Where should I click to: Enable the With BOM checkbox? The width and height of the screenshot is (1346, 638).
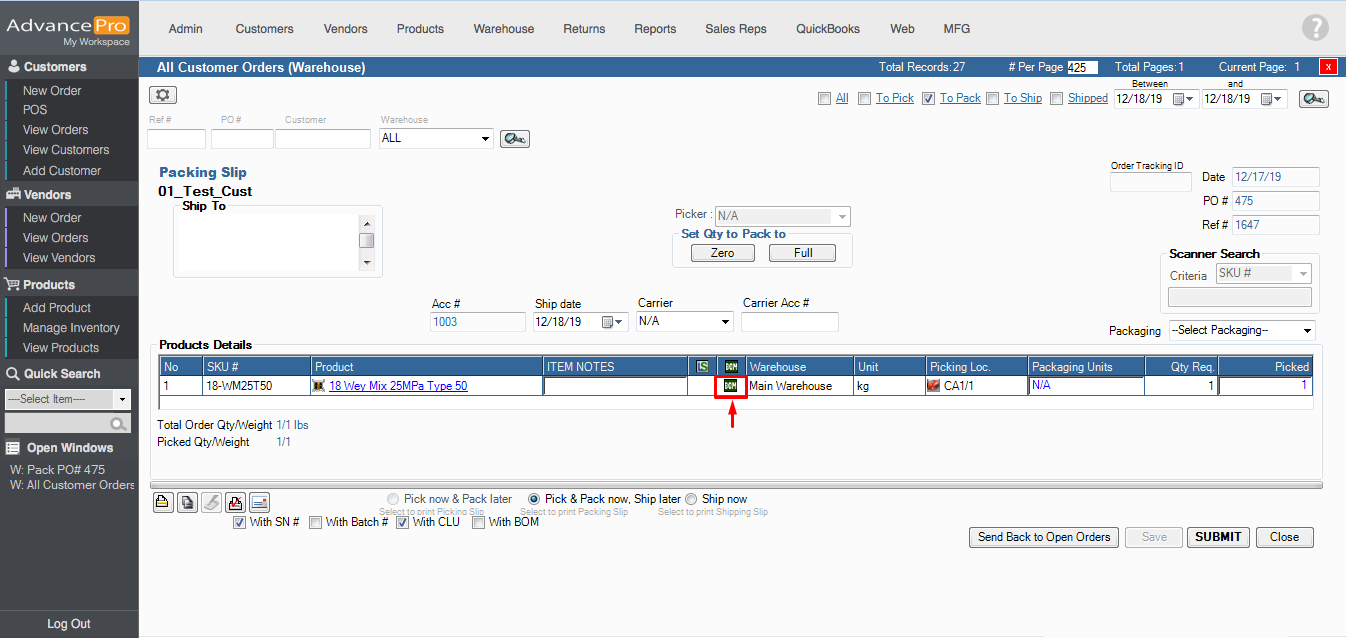479,522
